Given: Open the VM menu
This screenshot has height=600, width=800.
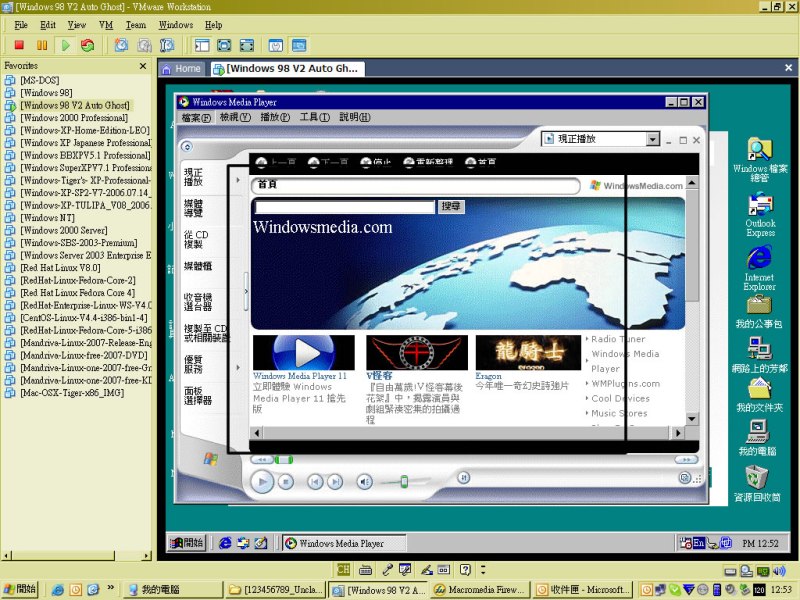Looking at the screenshot, I should (106, 25).
